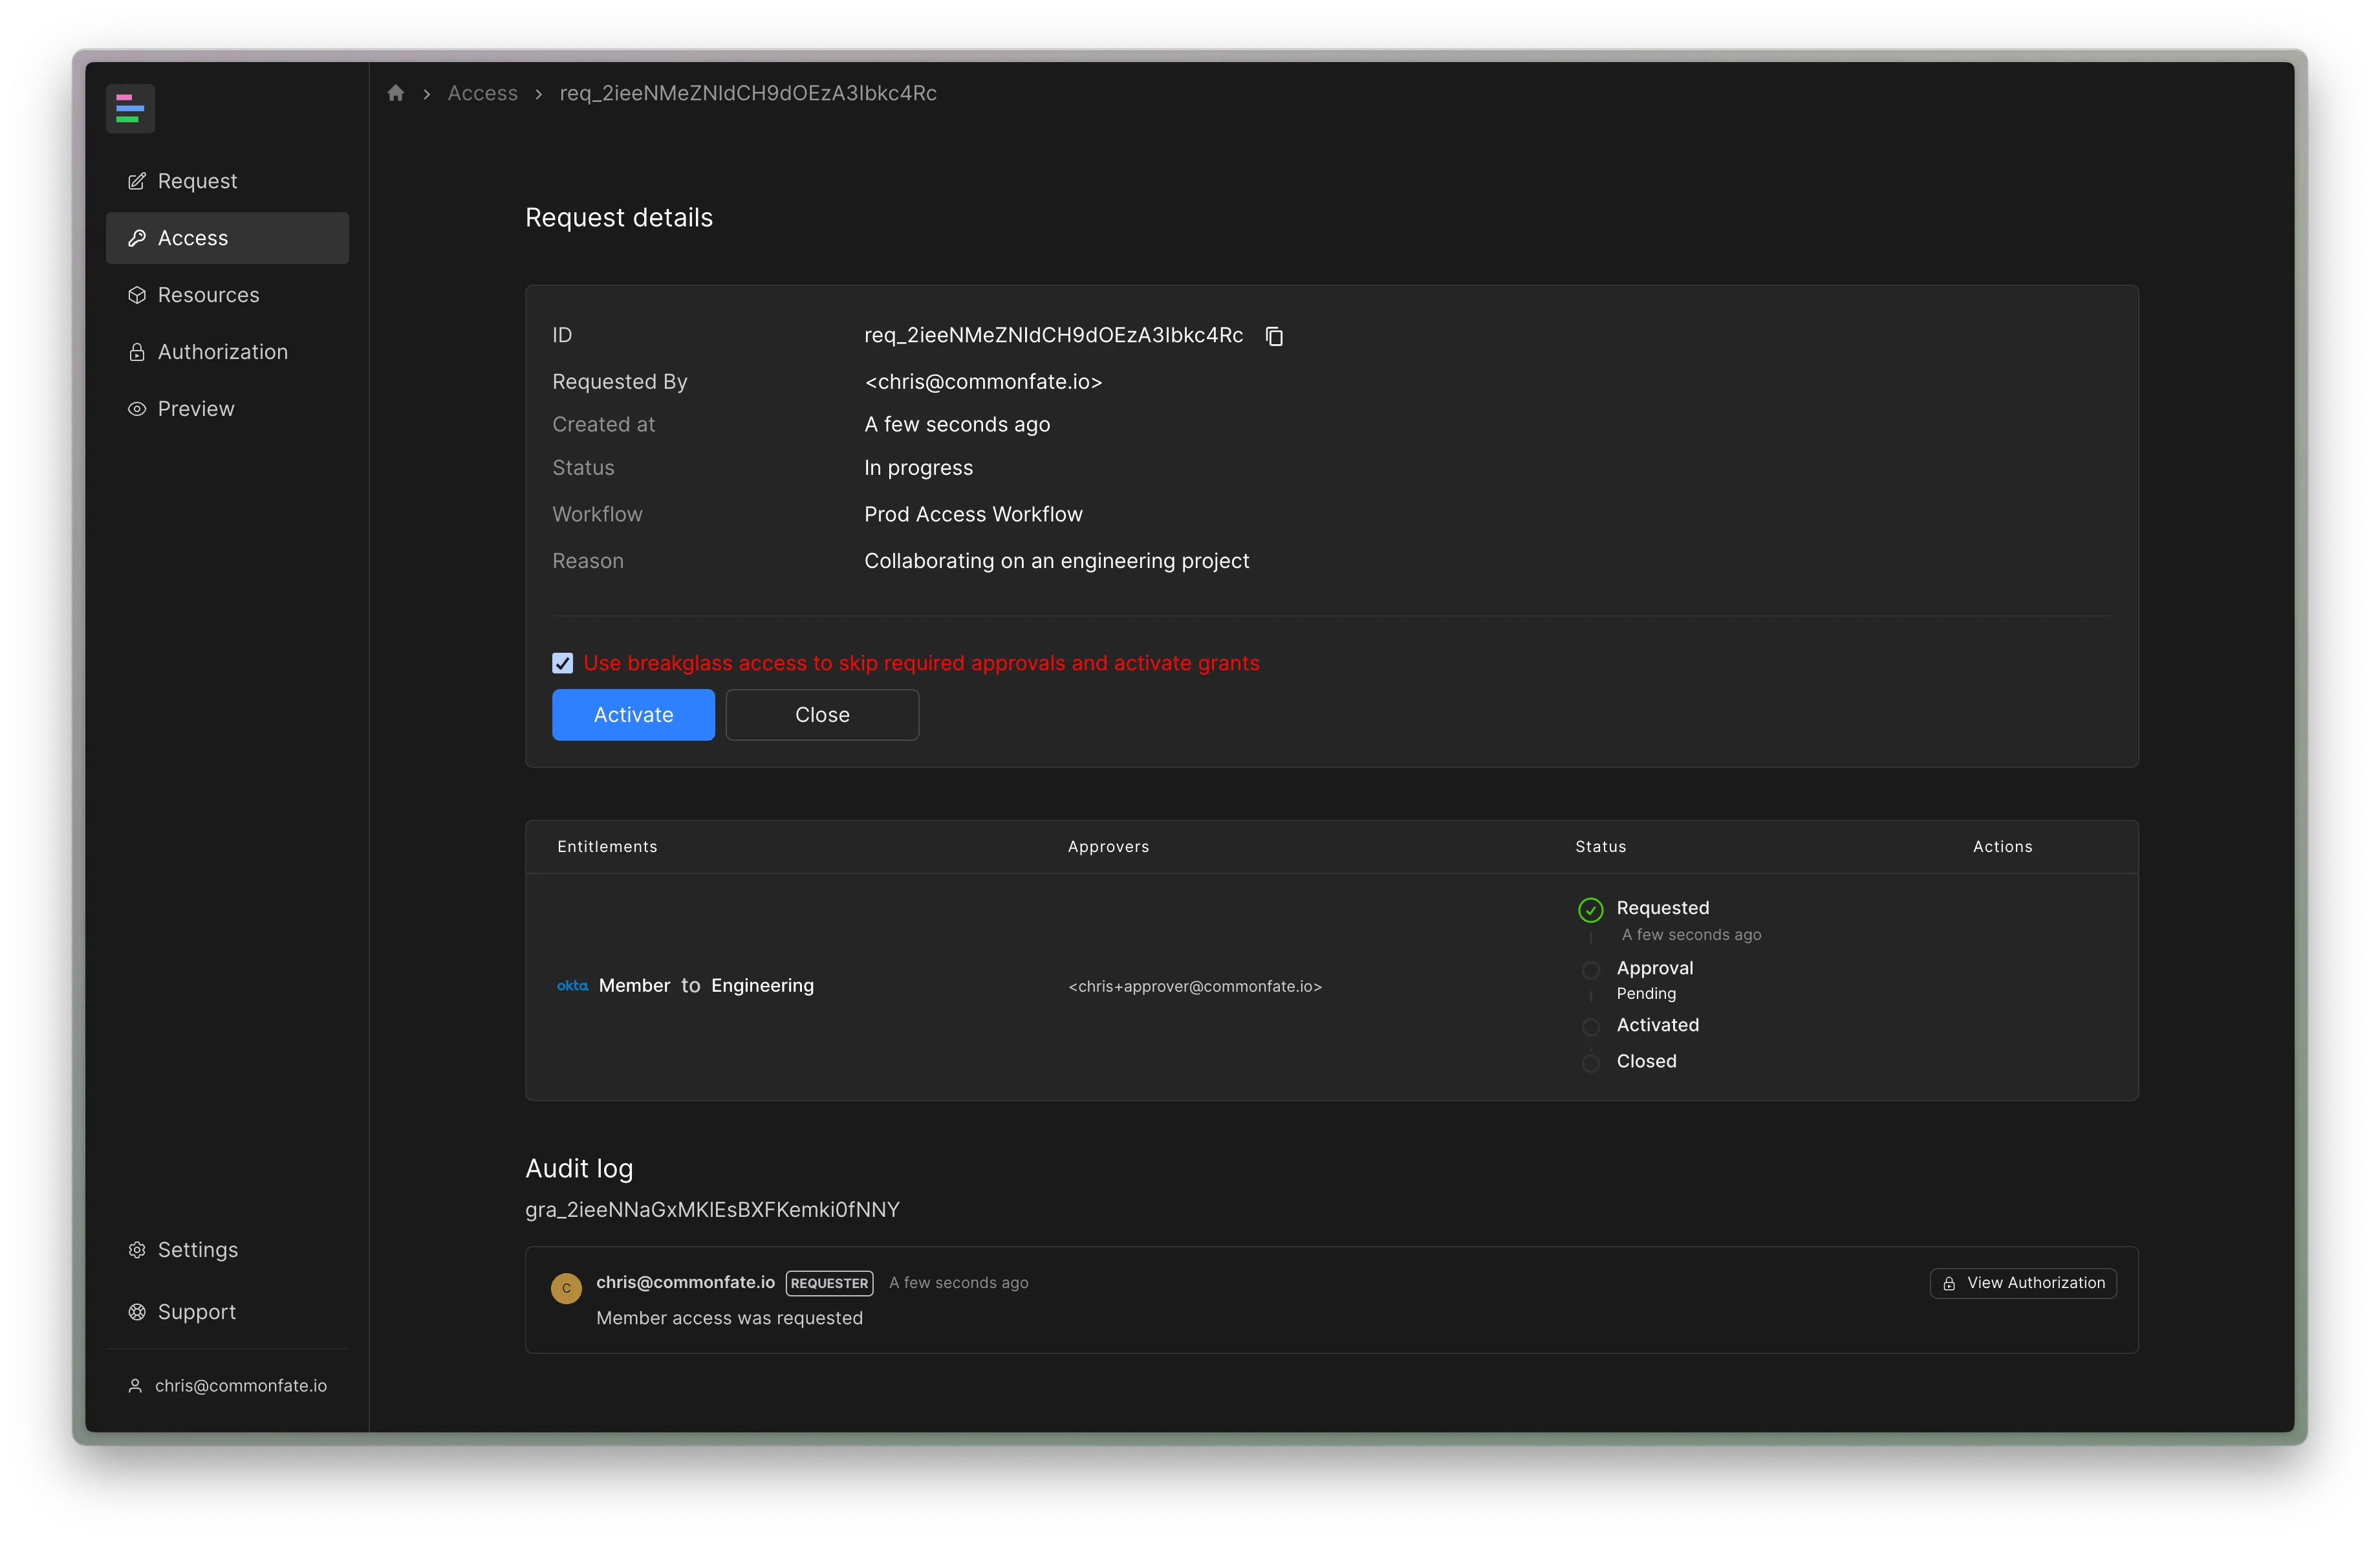Image resolution: width=2380 pixels, height=1541 pixels.
Task: Click the View Authorization button
Action: [2022, 1282]
